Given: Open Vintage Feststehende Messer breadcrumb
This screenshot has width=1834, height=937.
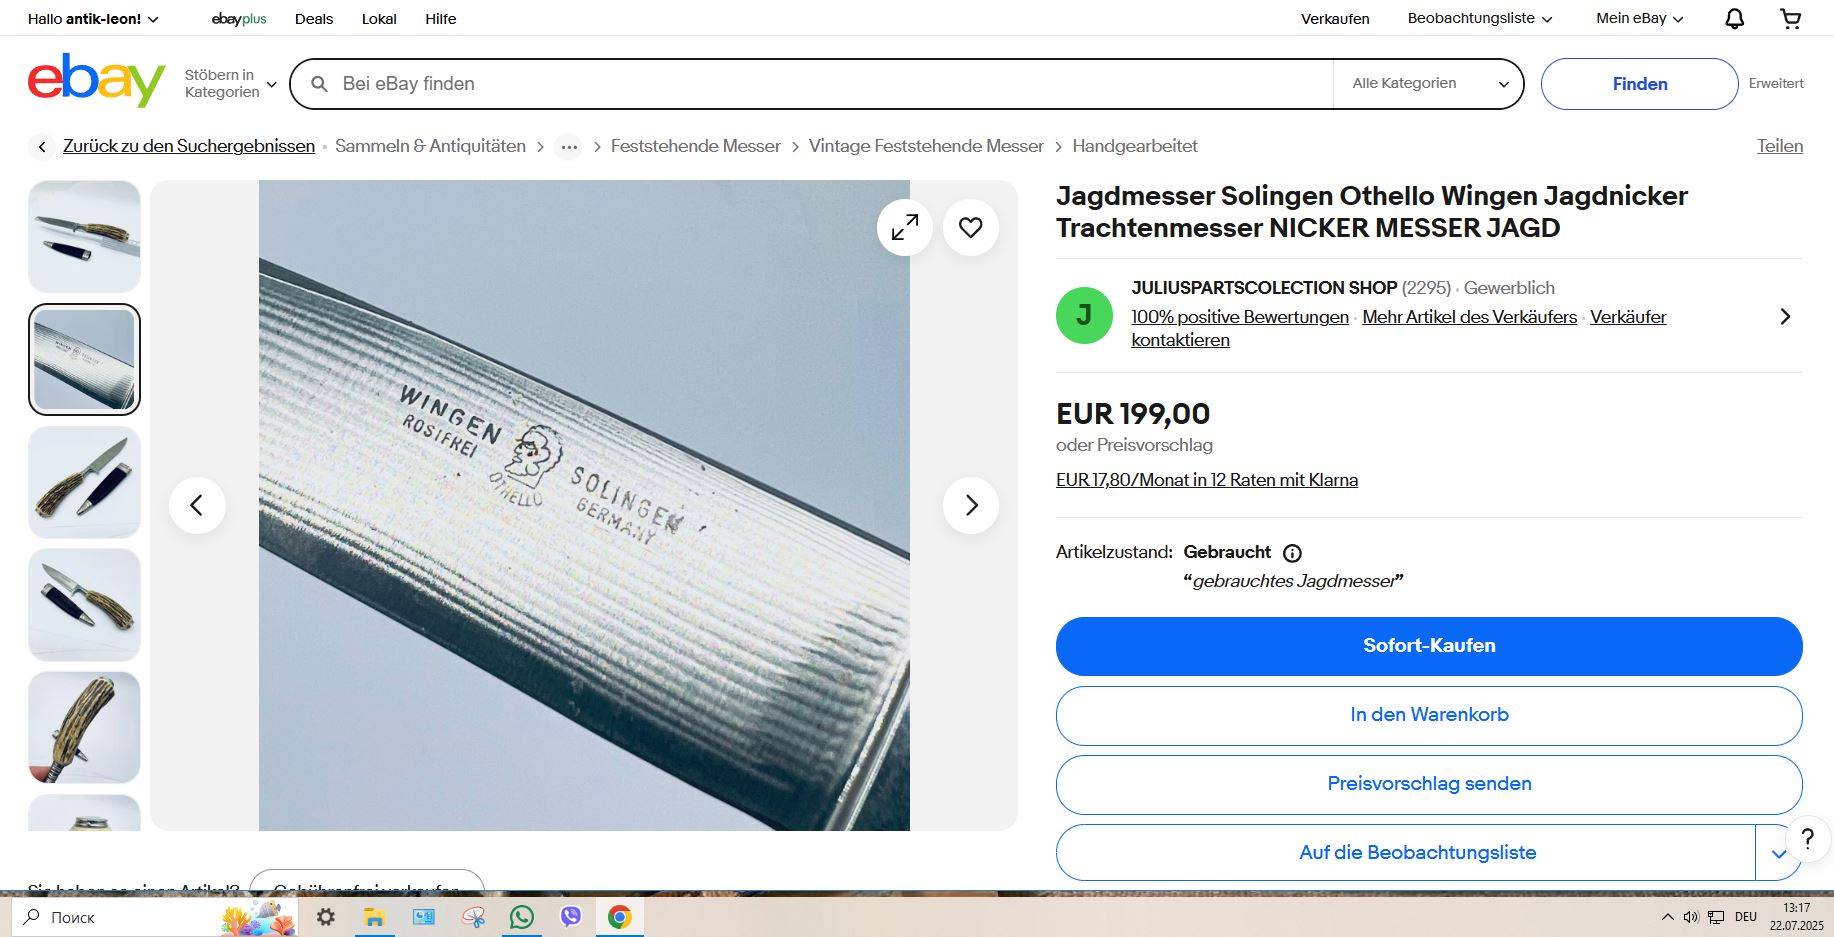Looking at the screenshot, I should (x=926, y=146).
